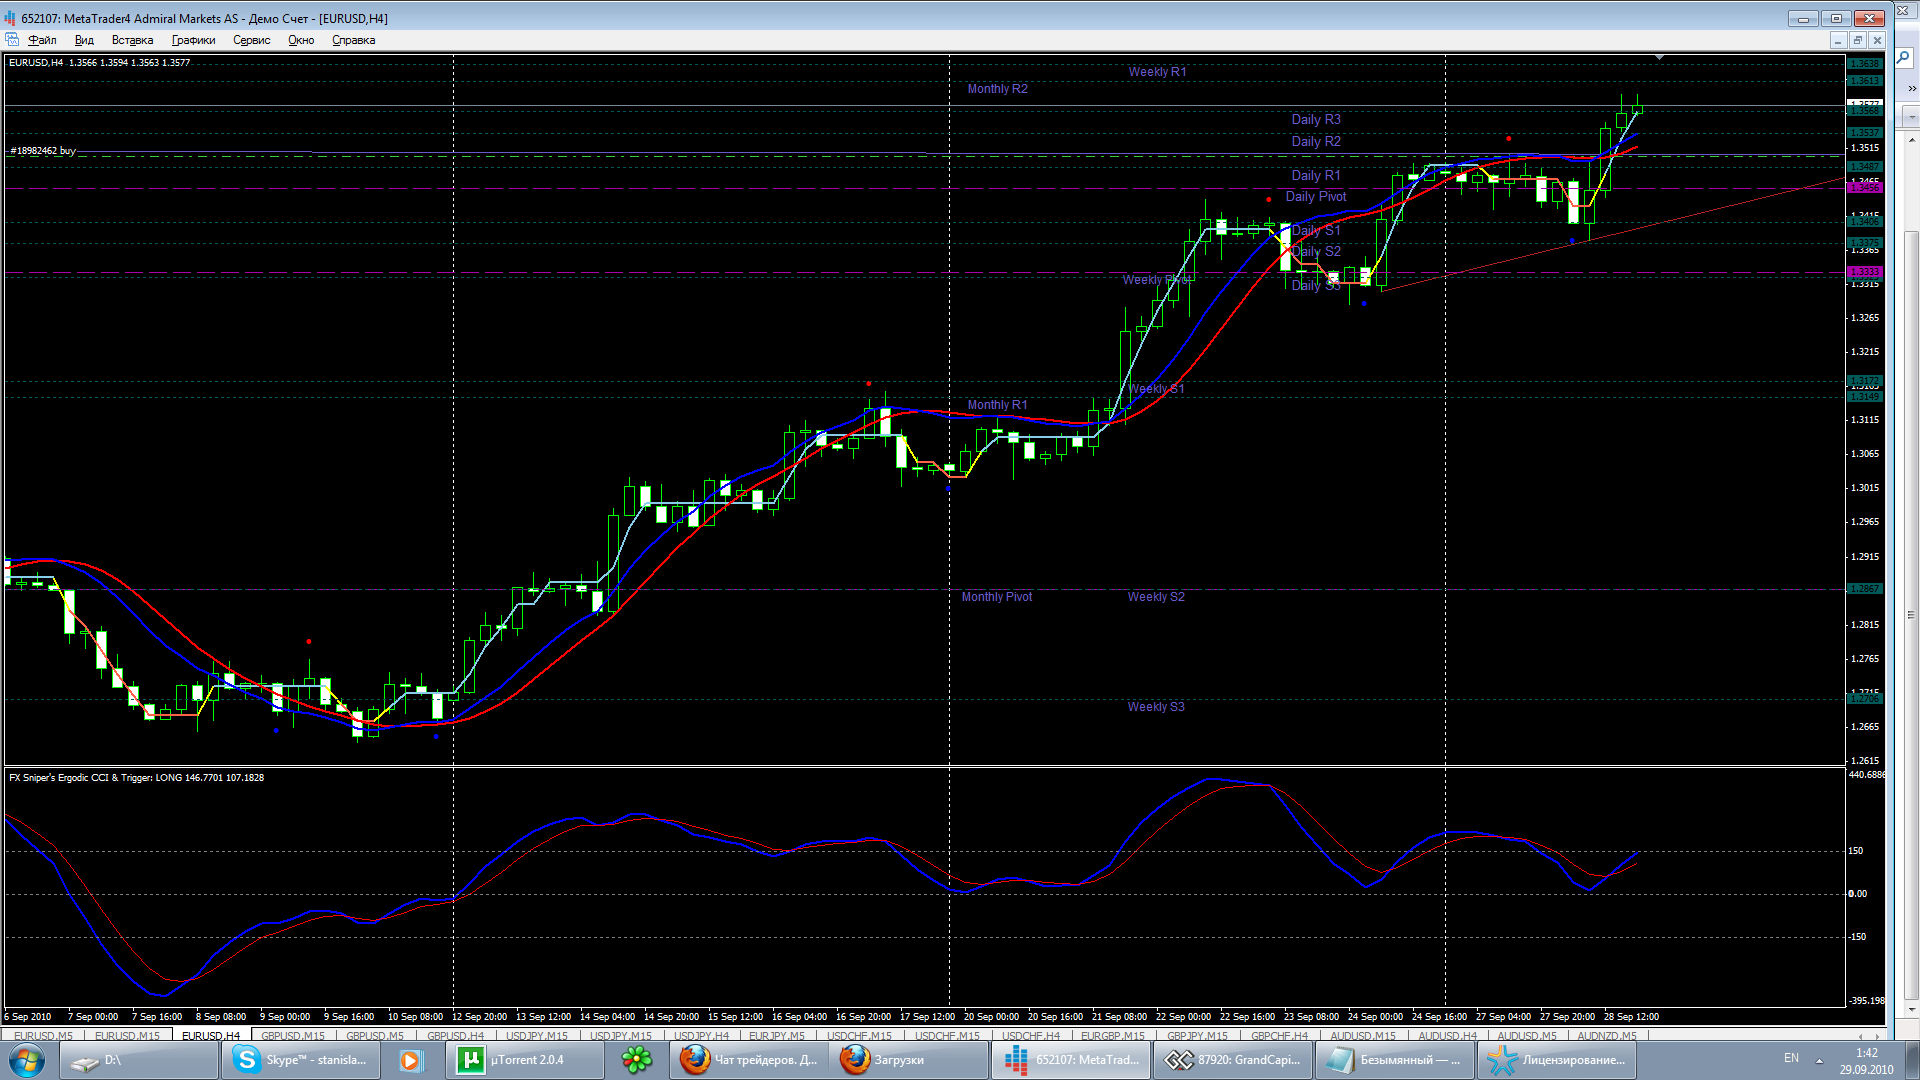
Task: Open 87920: GrandCapital taskbar window
Action: tap(1233, 1060)
